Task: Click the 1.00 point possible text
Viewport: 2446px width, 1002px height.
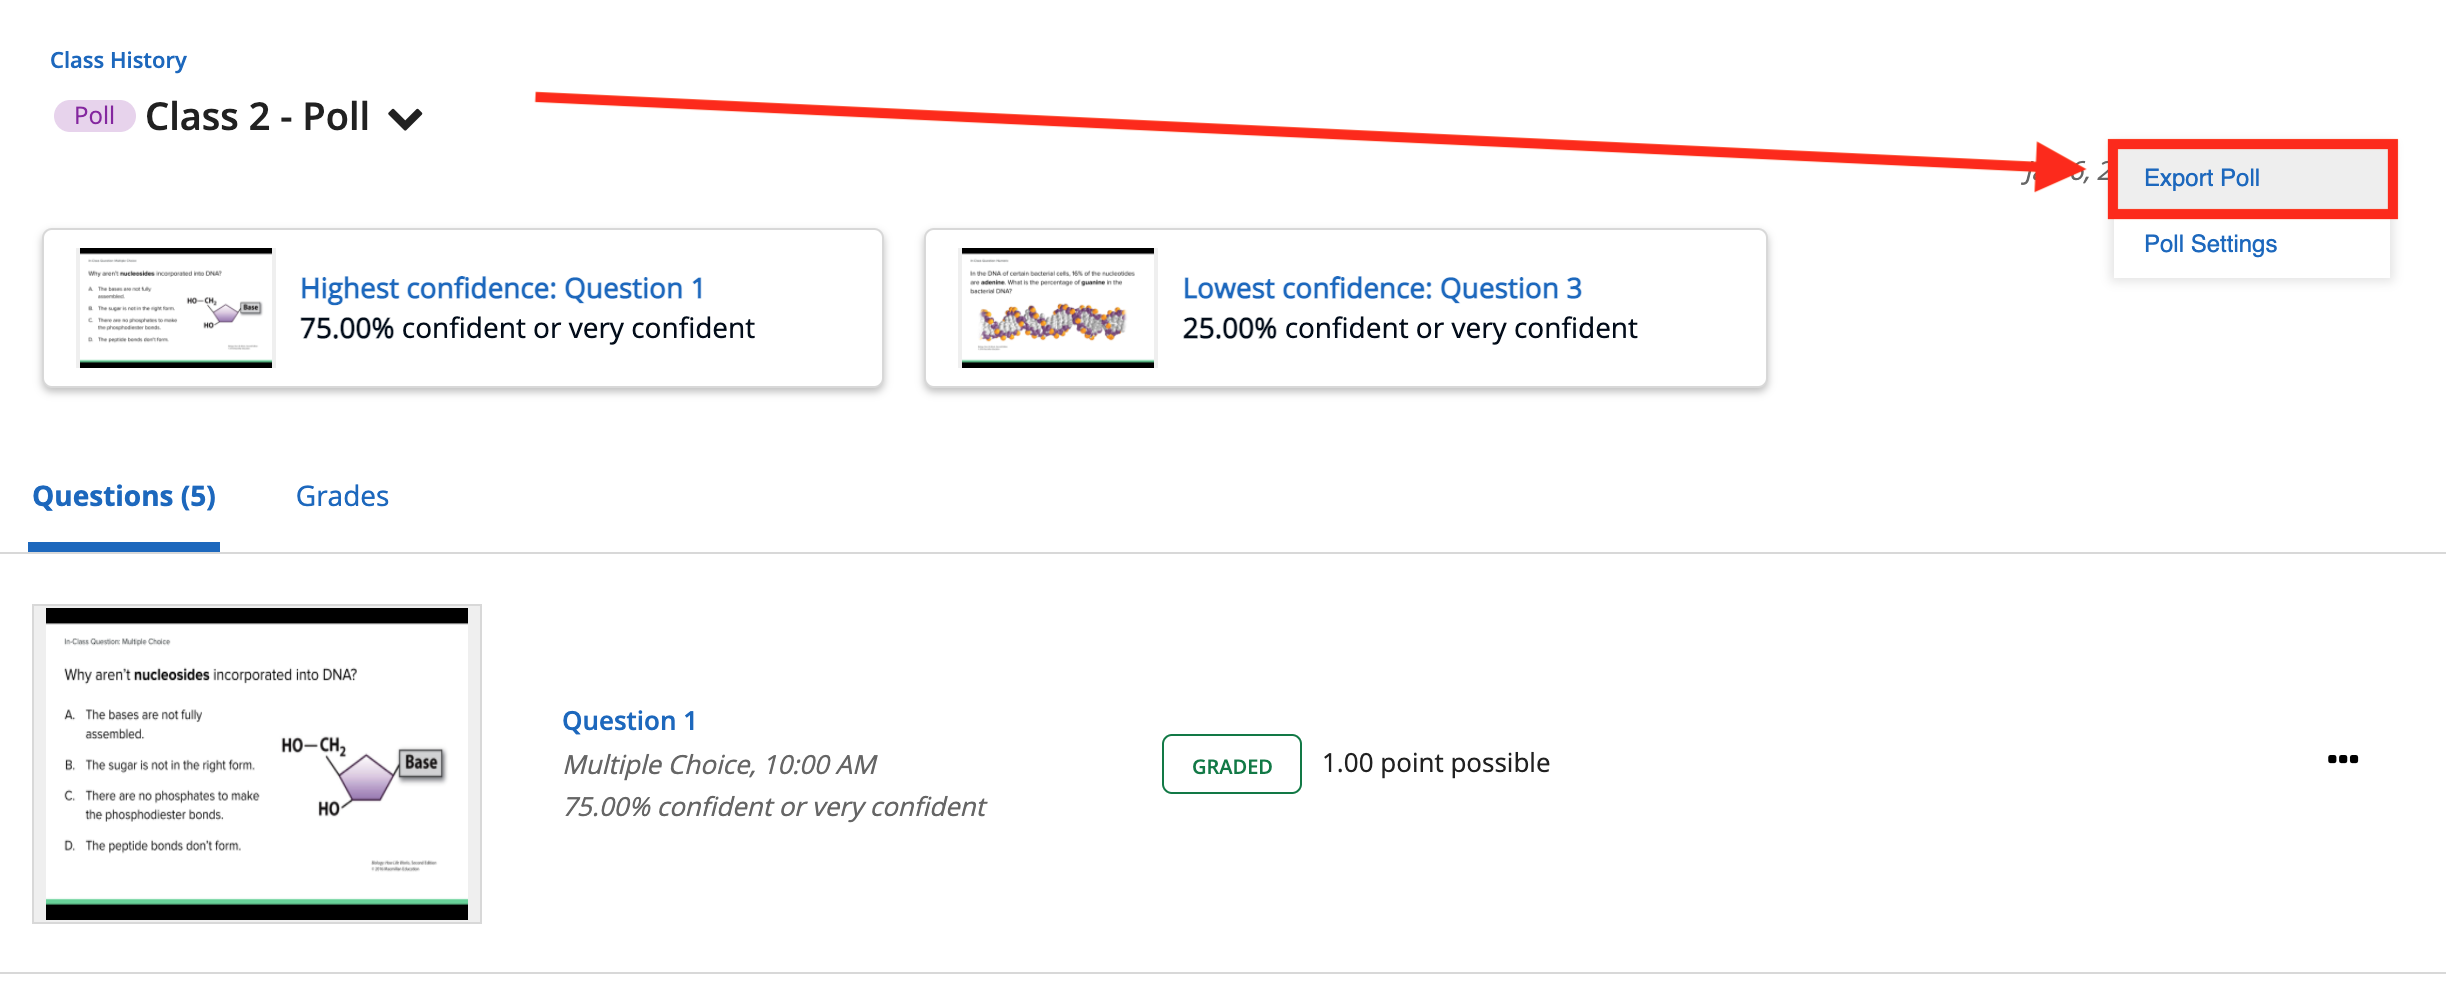Action: coord(1435,763)
